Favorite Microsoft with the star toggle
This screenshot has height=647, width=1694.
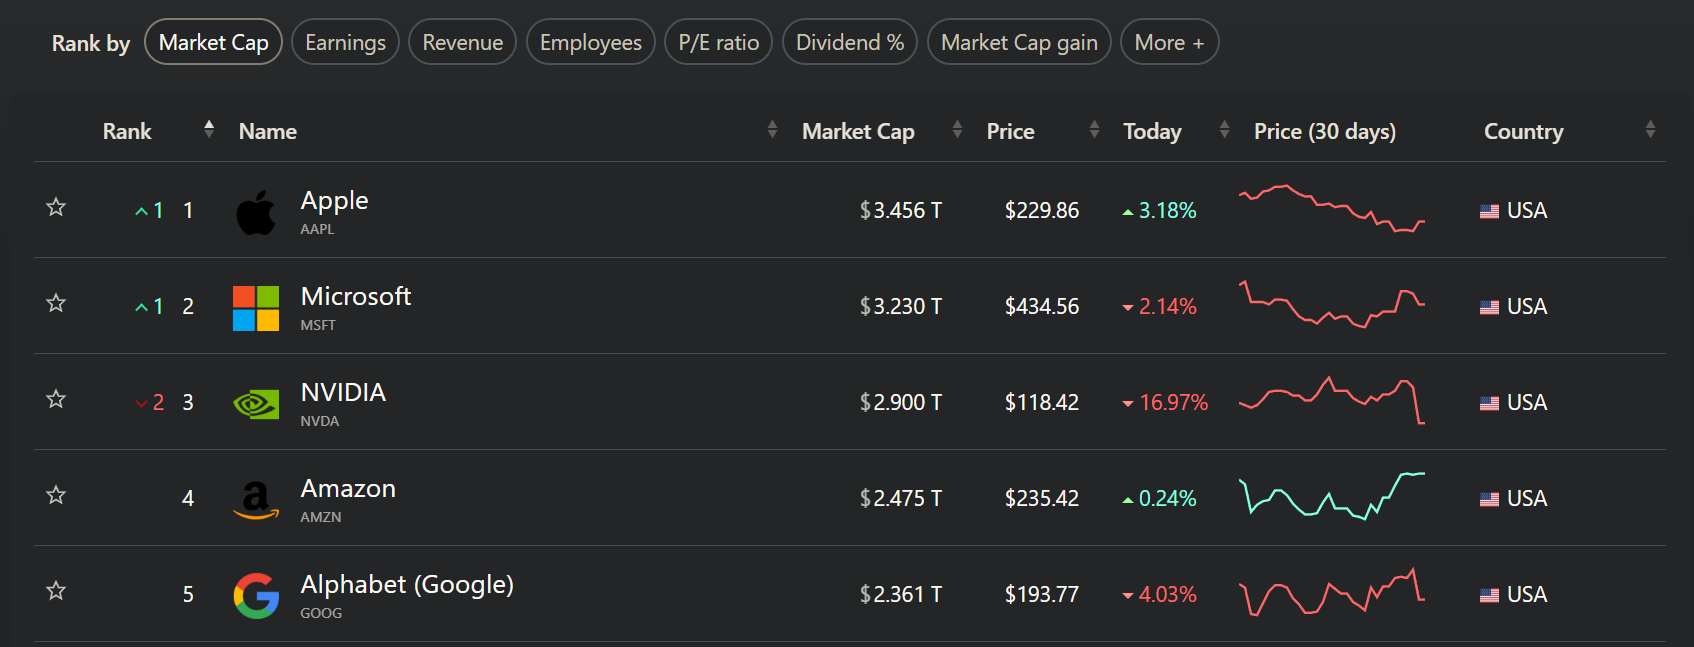point(56,303)
